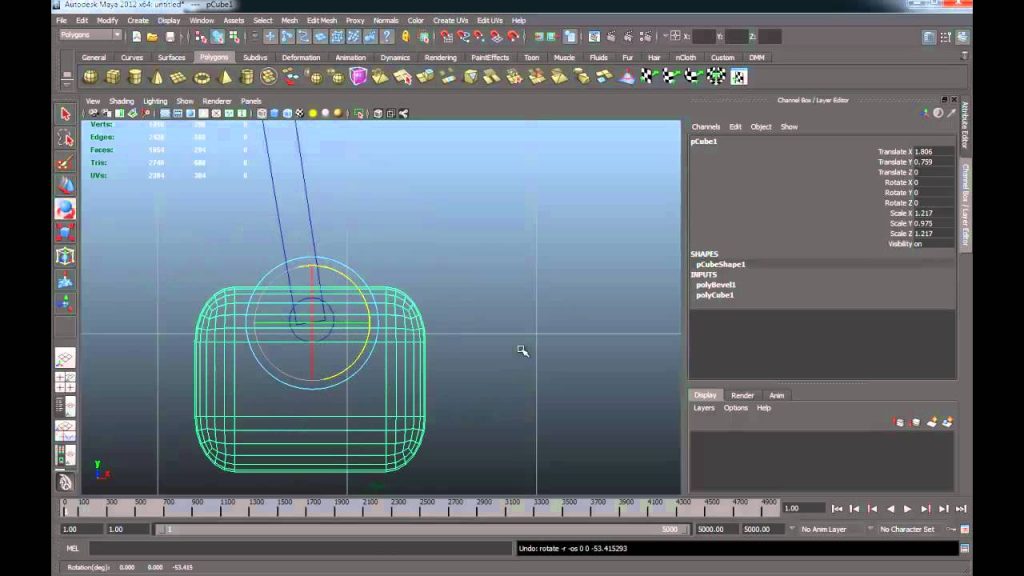
Task: Switch to the Surfaces shelf tab
Action: click(x=171, y=57)
